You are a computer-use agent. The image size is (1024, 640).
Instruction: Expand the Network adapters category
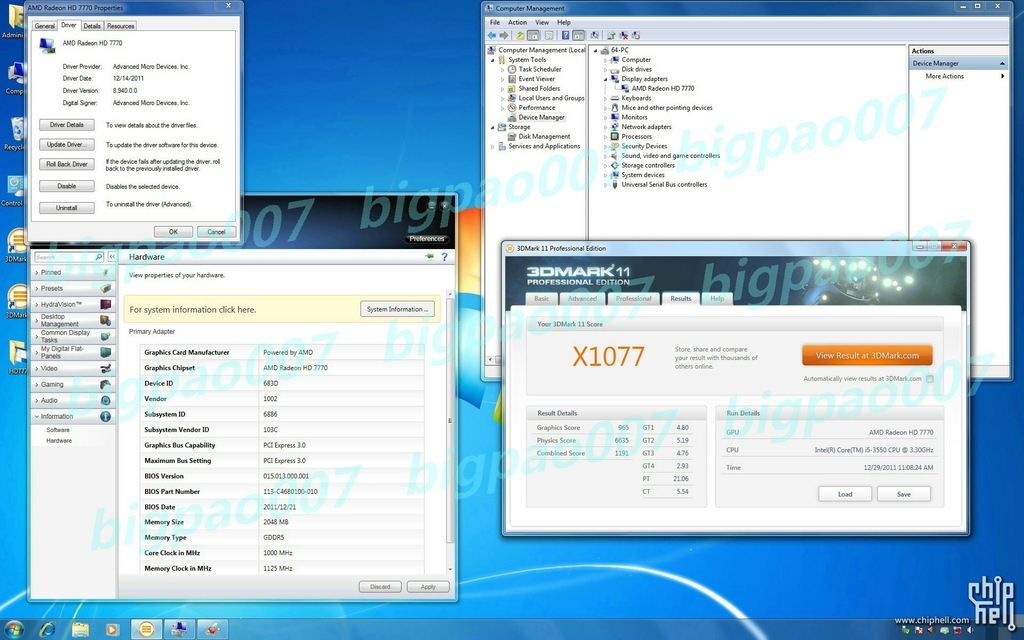point(605,127)
